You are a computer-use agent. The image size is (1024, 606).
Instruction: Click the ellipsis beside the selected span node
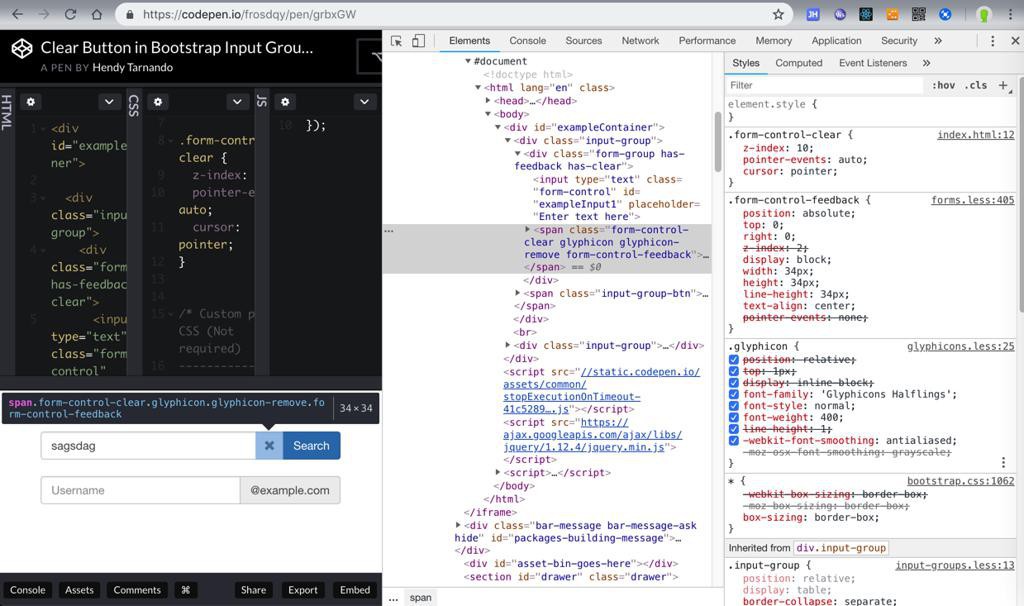389,231
